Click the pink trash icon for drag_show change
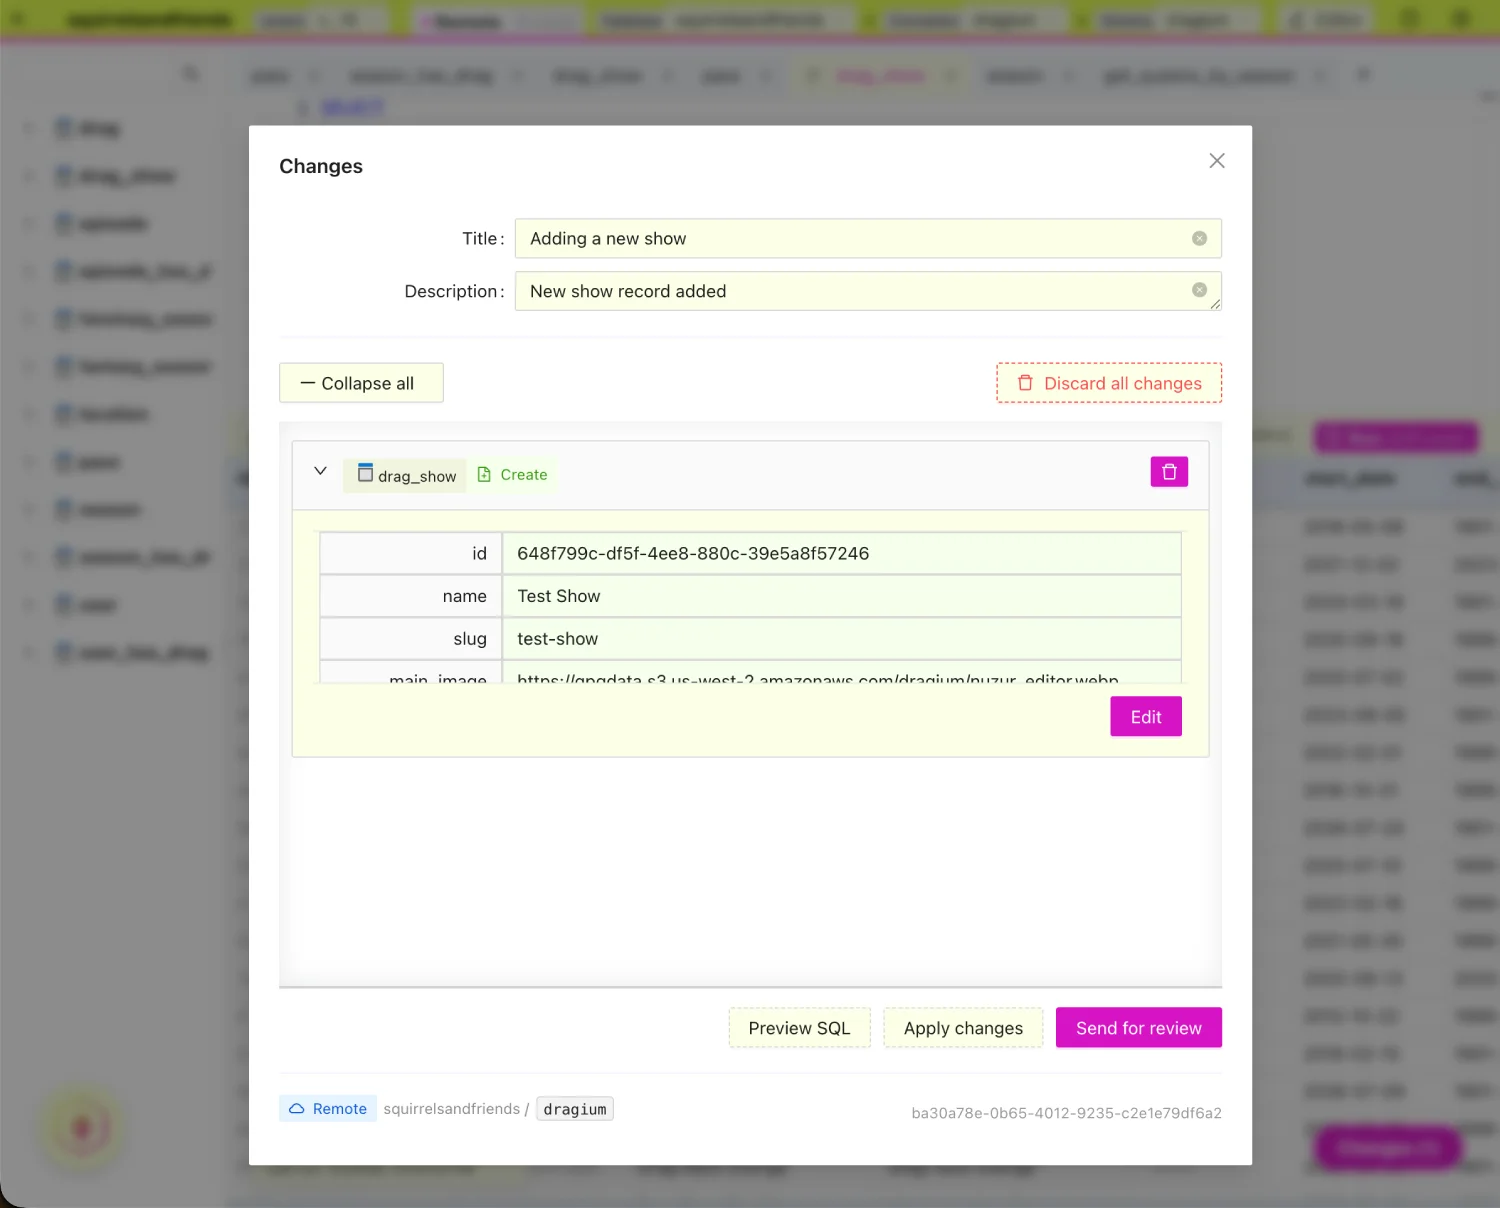1500x1208 pixels. (x=1169, y=472)
